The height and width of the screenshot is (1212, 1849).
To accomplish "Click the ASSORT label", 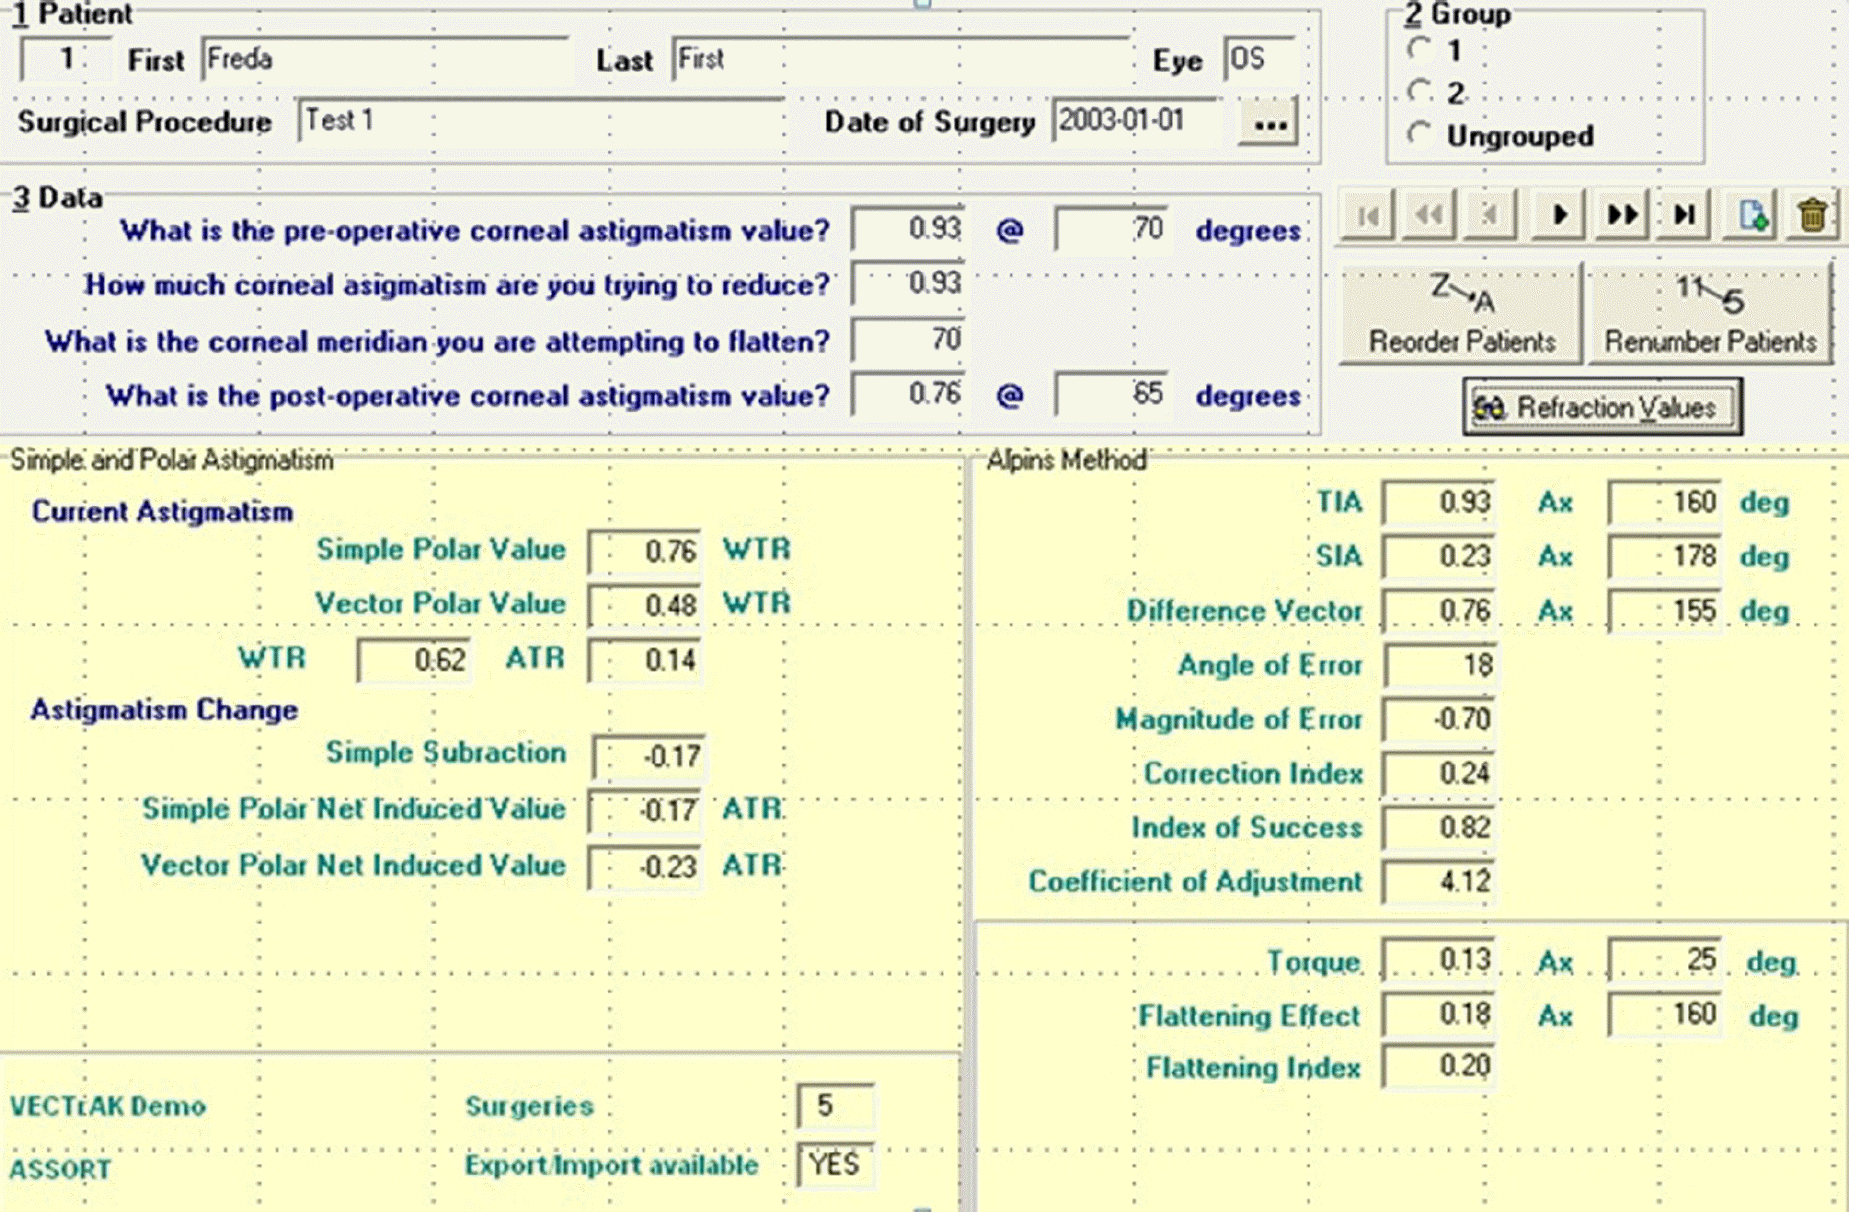I will tap(60, 1169).
